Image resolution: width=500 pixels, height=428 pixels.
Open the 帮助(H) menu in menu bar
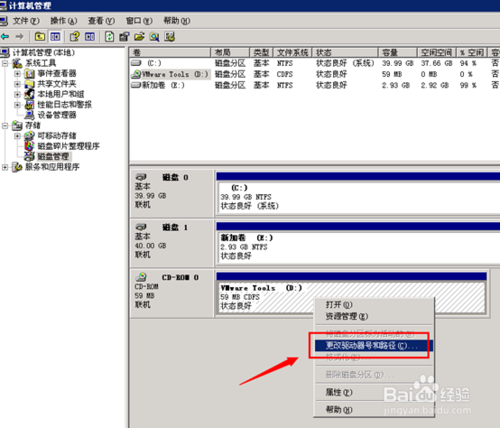pos(177,21)
